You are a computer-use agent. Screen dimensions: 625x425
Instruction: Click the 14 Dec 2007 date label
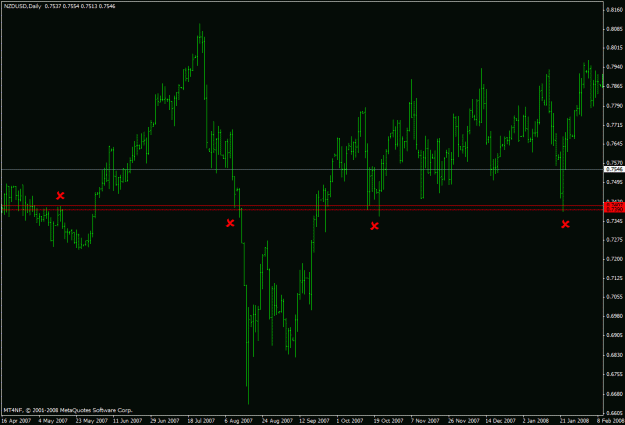point(500,421)
